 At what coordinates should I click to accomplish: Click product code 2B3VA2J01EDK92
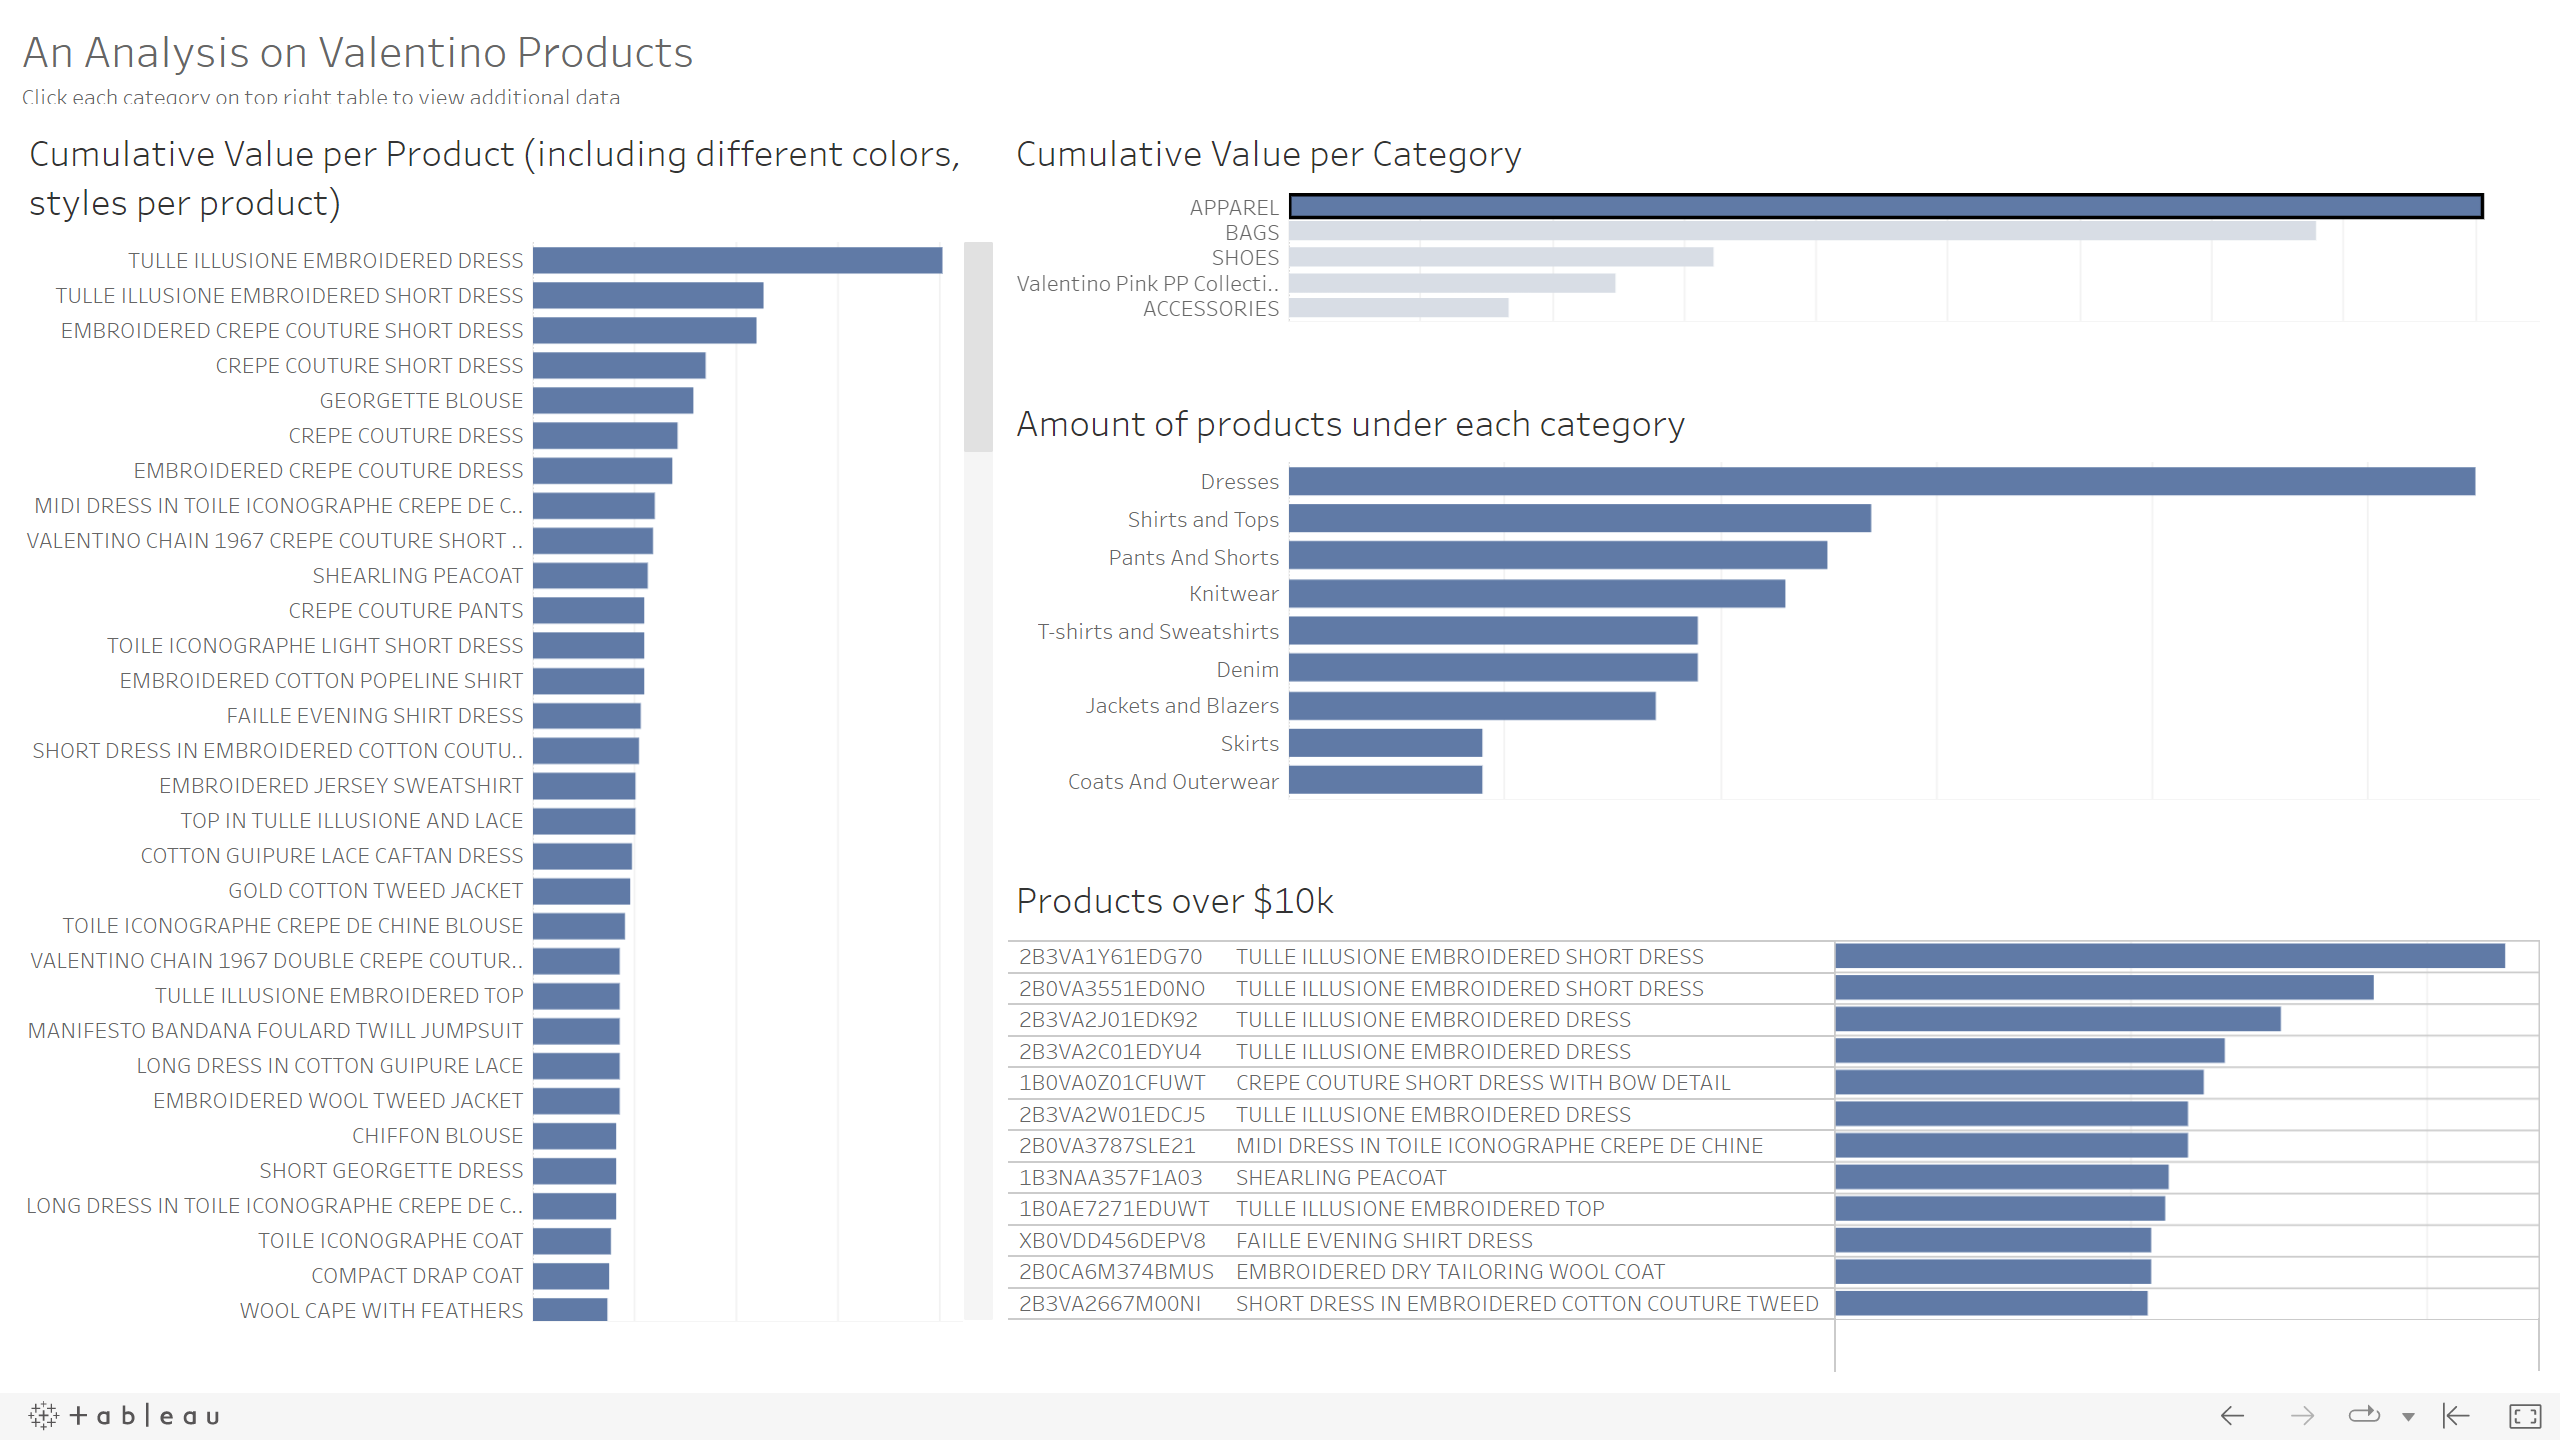[x=1108, y=1019]
